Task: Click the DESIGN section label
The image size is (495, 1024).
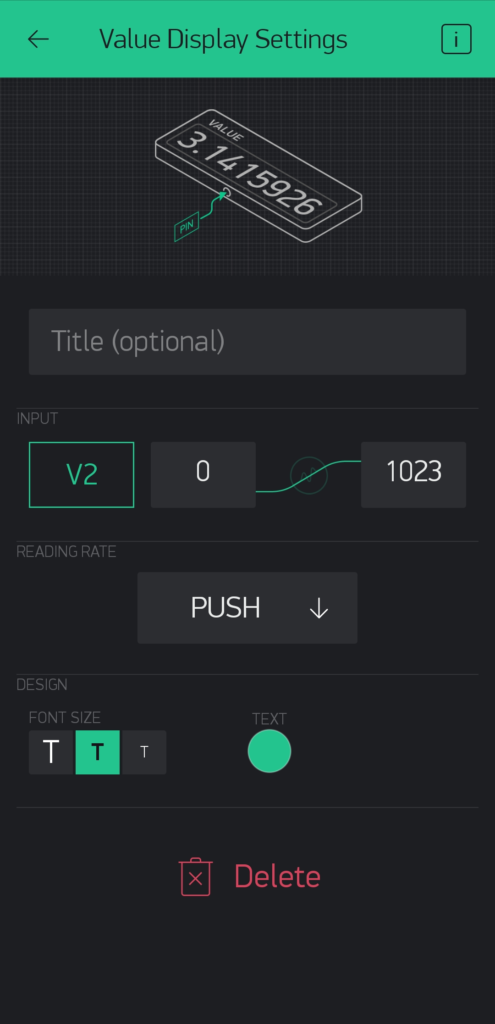Action: click(42, 685)
